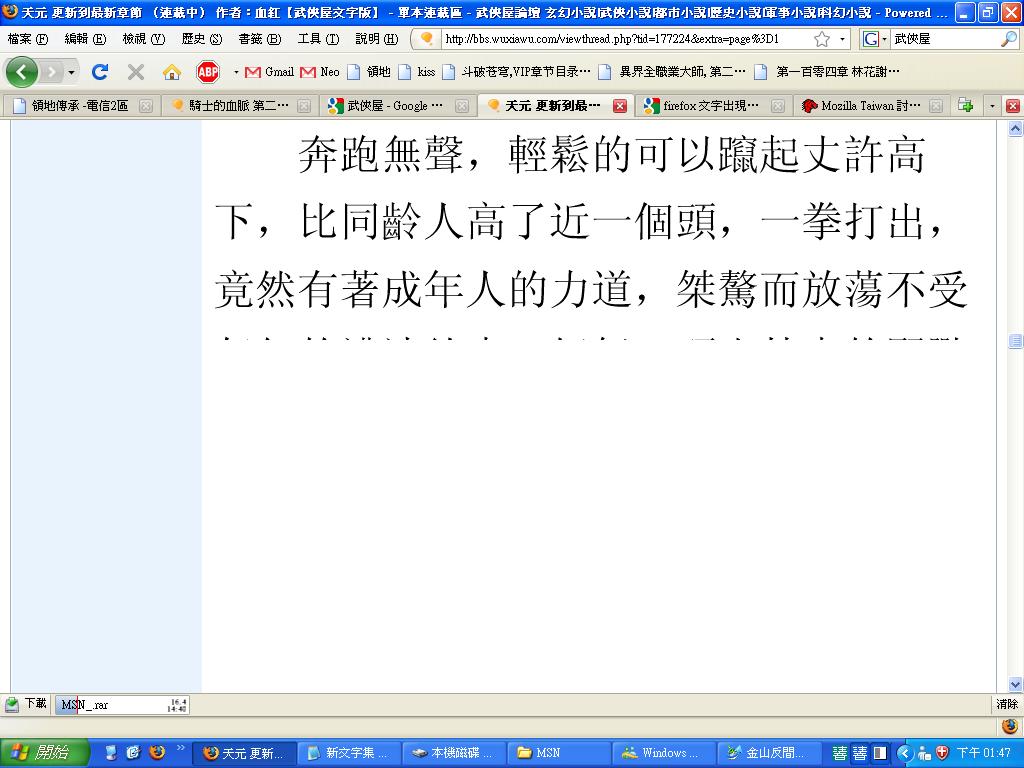The height and width of the screenshot is (768, 1024).
Task: Click the Internet Explorer quick launch icon
Action: 133,752
